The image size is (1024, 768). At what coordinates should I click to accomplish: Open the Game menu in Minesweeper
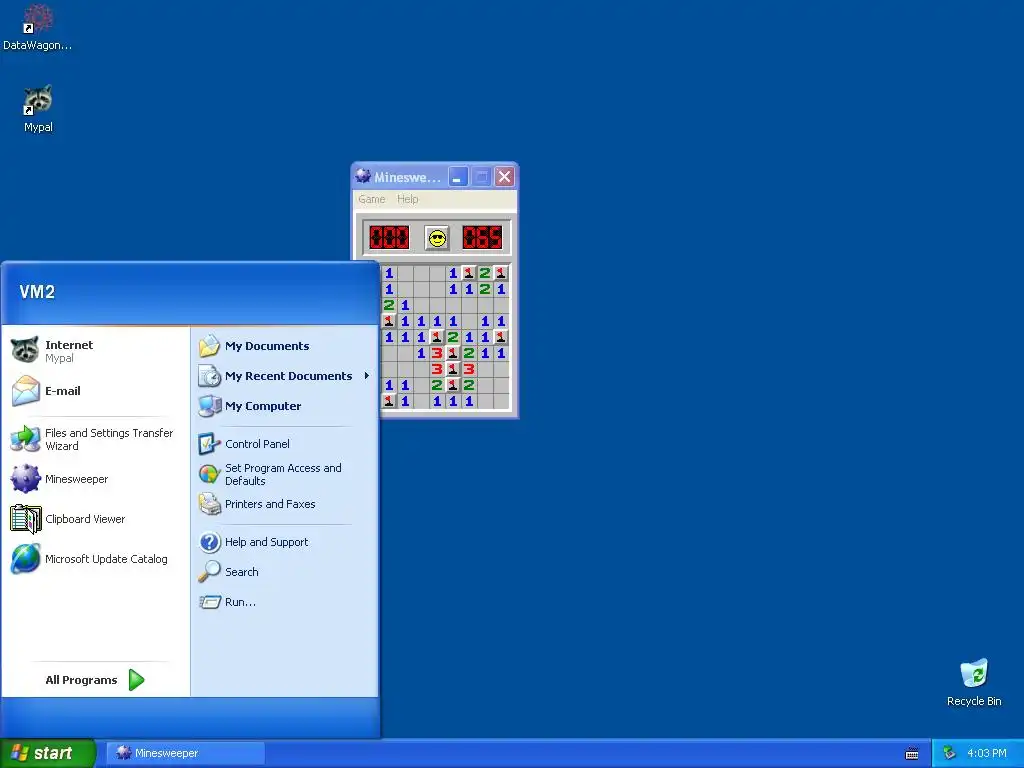click(x=372, y=199)
